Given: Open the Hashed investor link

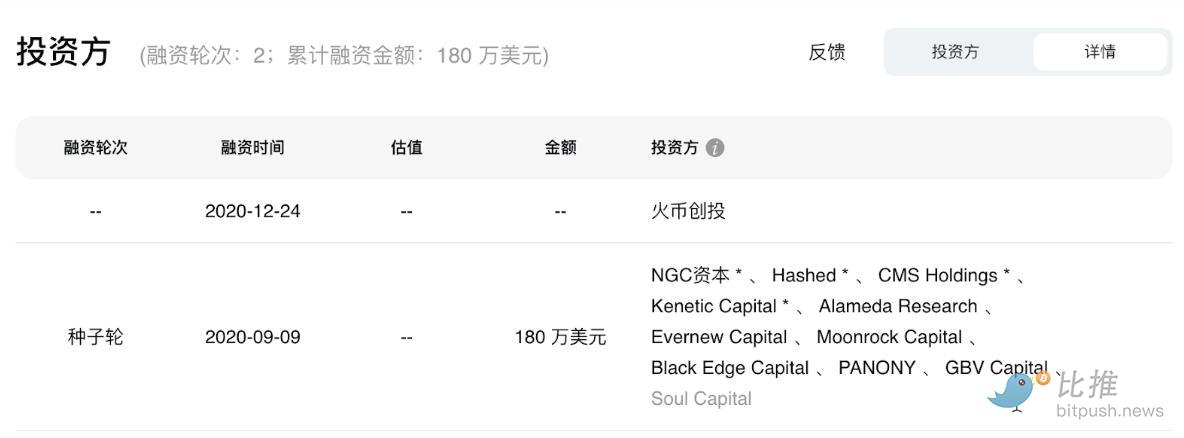Looking at the screenshot, I should pos(804,275).
